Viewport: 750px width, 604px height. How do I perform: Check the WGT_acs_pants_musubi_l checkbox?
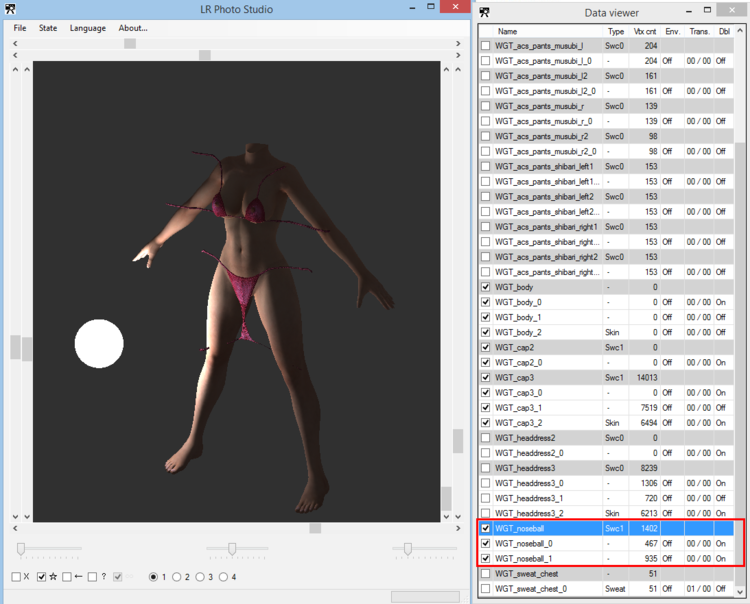(x=485, y=46)
